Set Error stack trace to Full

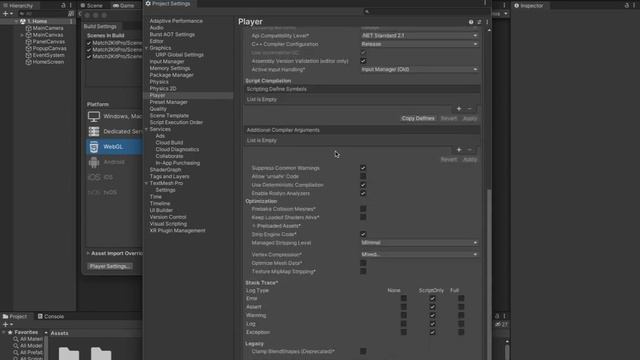tap(461, 298)
